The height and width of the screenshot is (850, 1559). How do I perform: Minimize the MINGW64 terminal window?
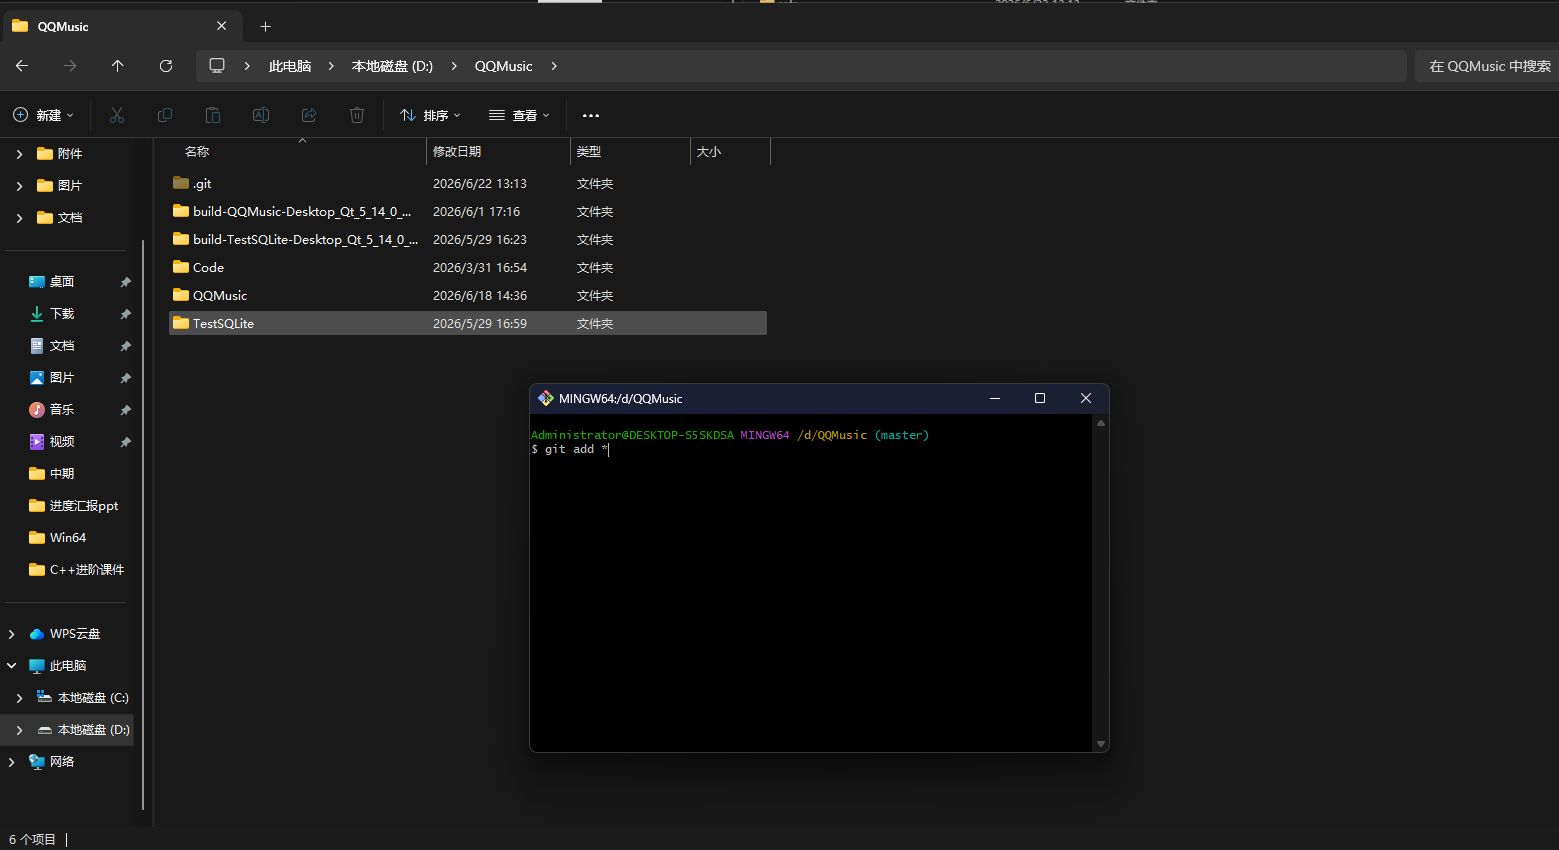995,398
